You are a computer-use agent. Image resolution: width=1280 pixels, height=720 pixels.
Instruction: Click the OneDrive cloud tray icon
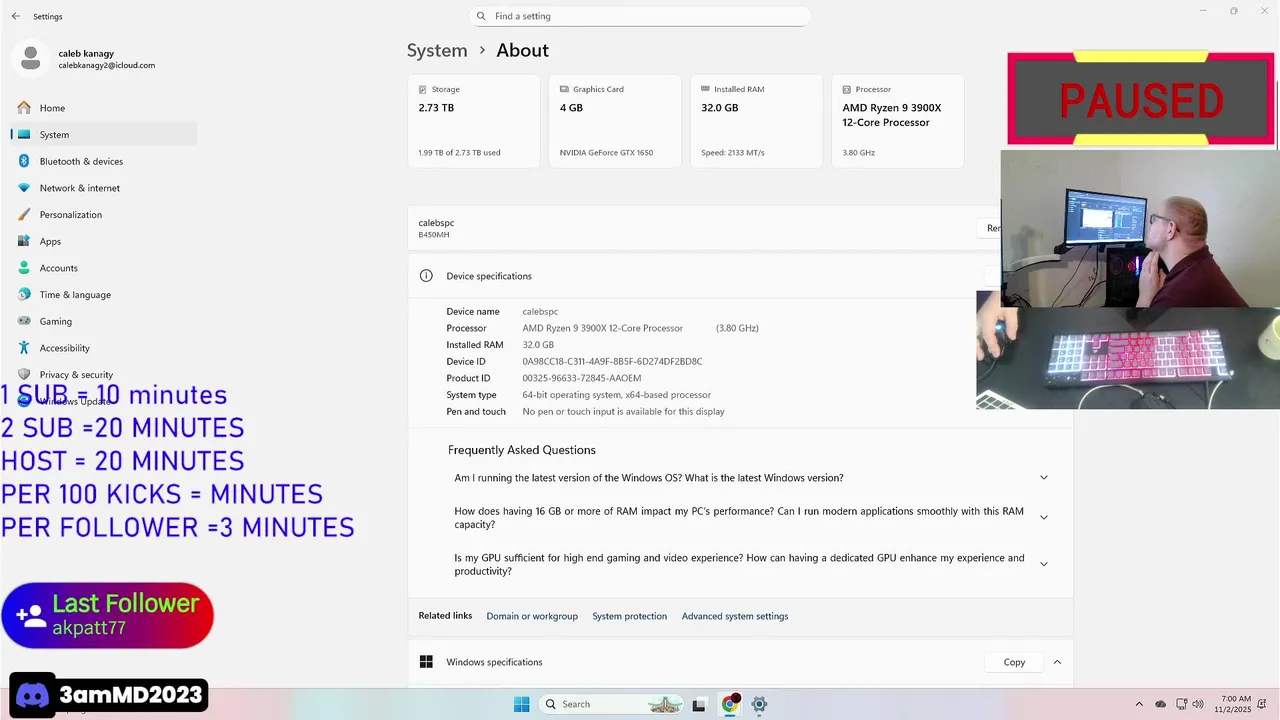point(1161,704)
